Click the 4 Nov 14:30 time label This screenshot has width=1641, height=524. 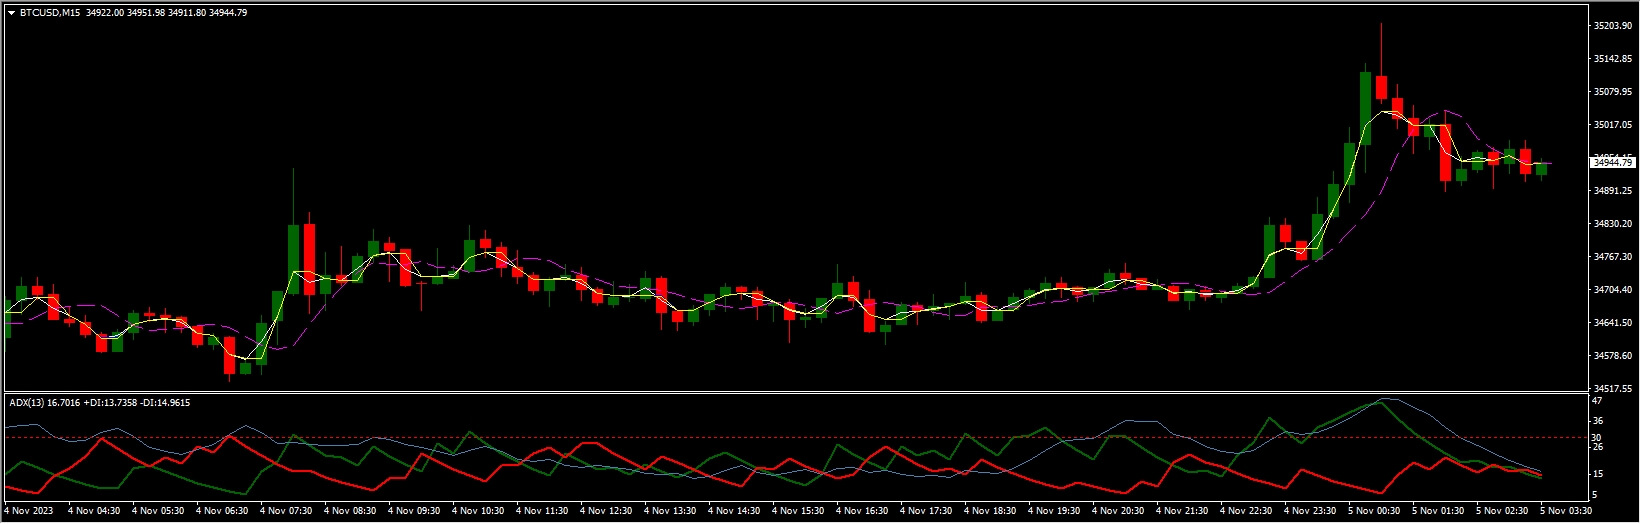coord(734,511)
